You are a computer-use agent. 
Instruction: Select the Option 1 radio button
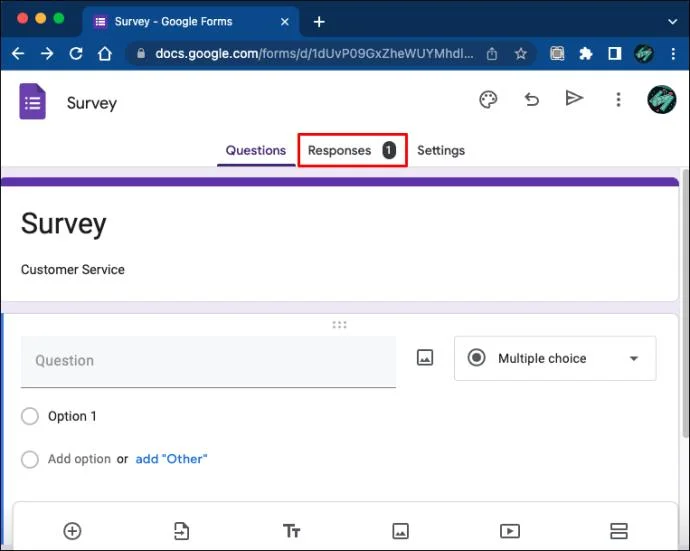[x=30, y=416]
